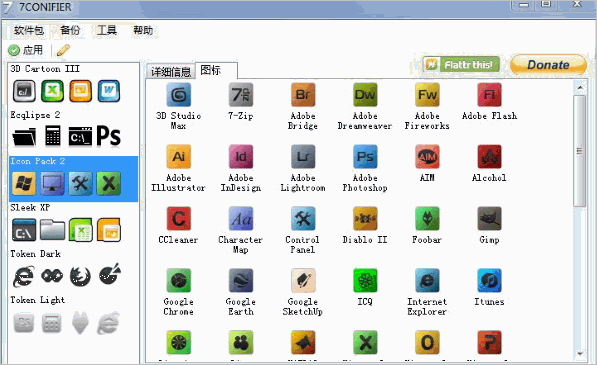Switch to the 图标 tab
The image size is (597, 365).
coord(216,70)
